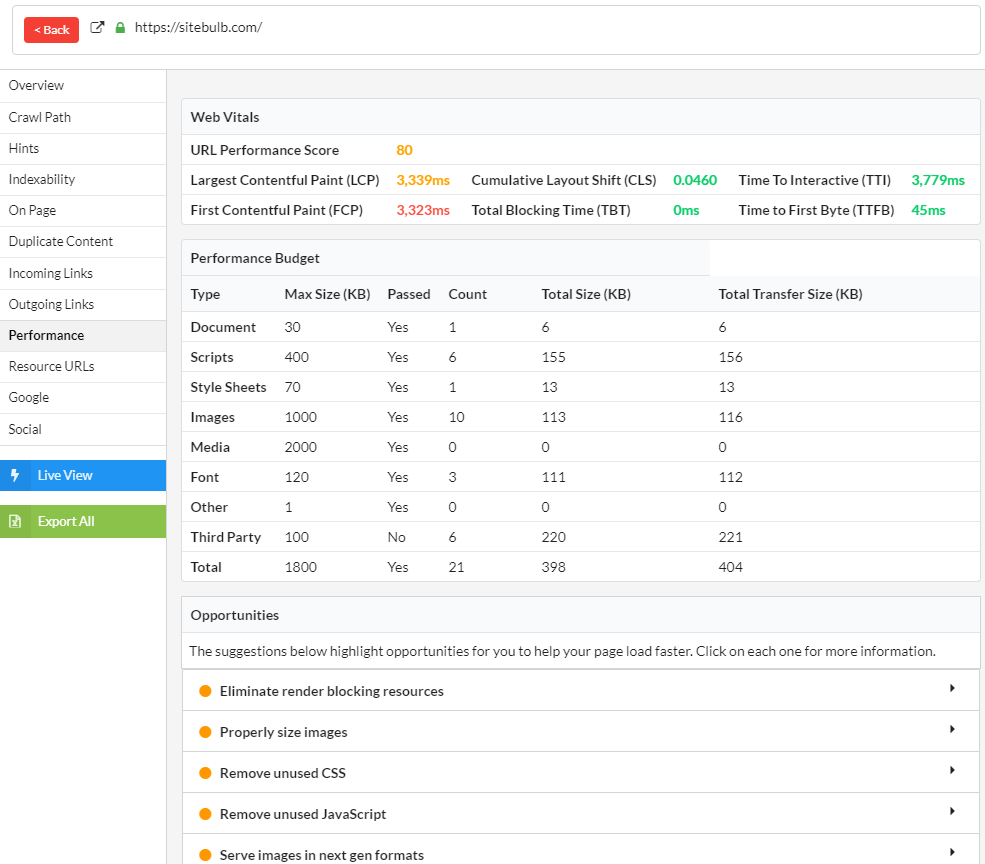Viewport: 985px width, 864px height.
Task: Click Cumulative Layout Shift (CLS) label
Action: click(x=563, y=180)
